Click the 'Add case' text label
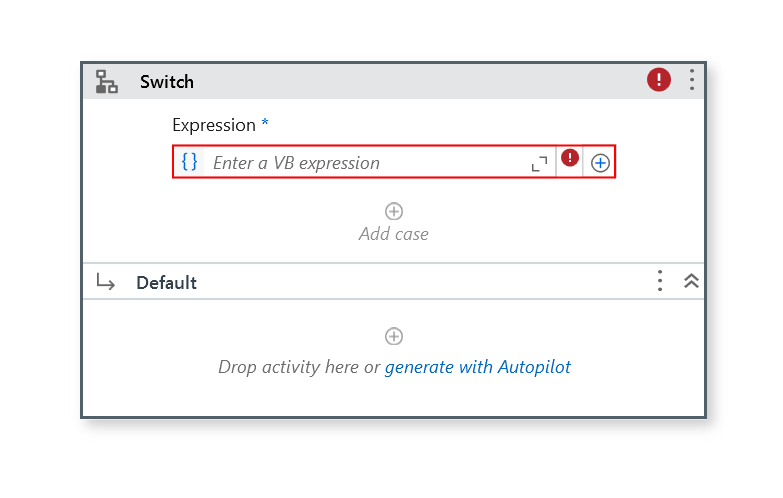Screen dimensions: 783x498 [393, 234]
